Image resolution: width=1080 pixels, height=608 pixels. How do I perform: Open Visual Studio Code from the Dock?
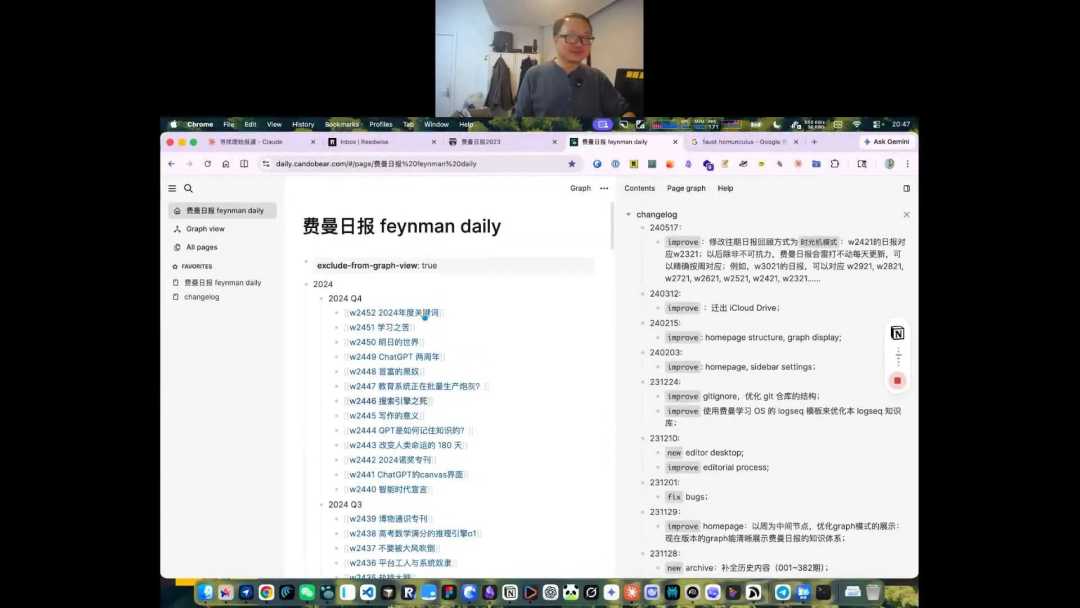(x=368, y=592)
